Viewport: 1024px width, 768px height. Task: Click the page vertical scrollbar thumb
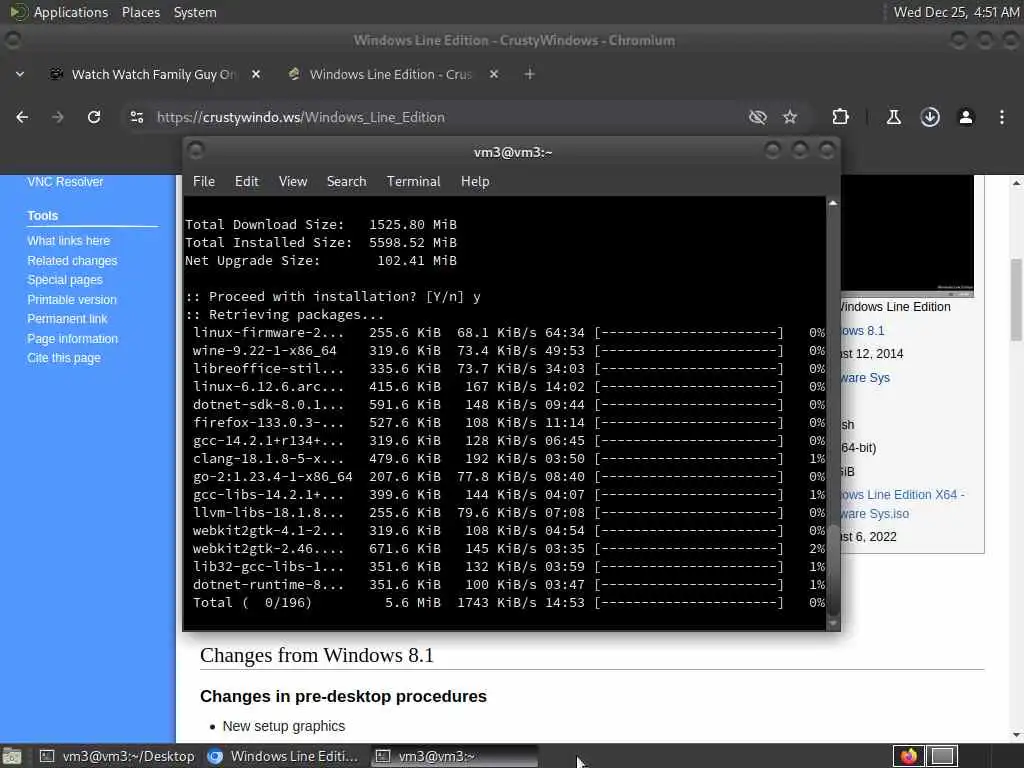[1016, 300]
